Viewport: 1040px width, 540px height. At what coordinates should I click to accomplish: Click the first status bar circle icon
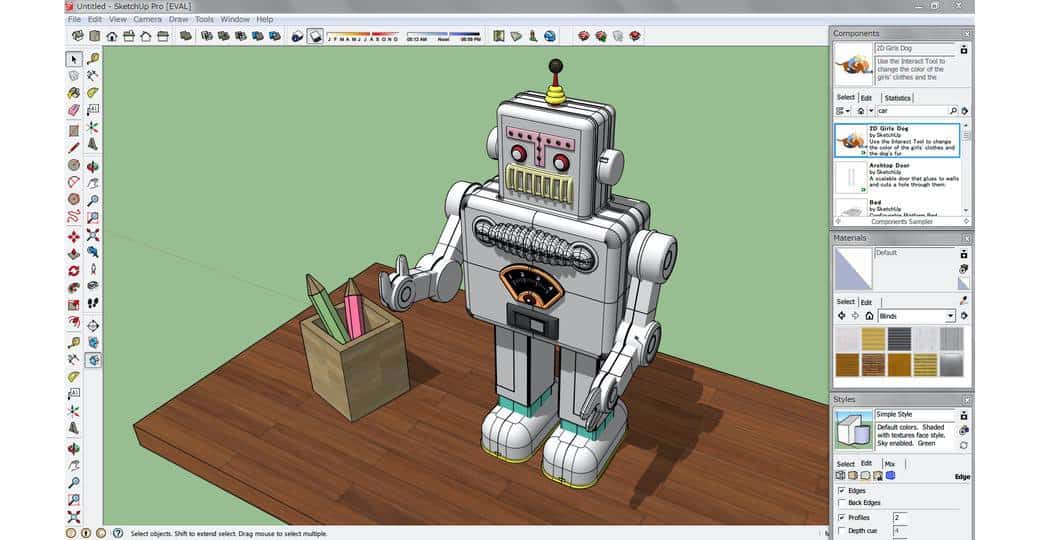click(71, 533)
